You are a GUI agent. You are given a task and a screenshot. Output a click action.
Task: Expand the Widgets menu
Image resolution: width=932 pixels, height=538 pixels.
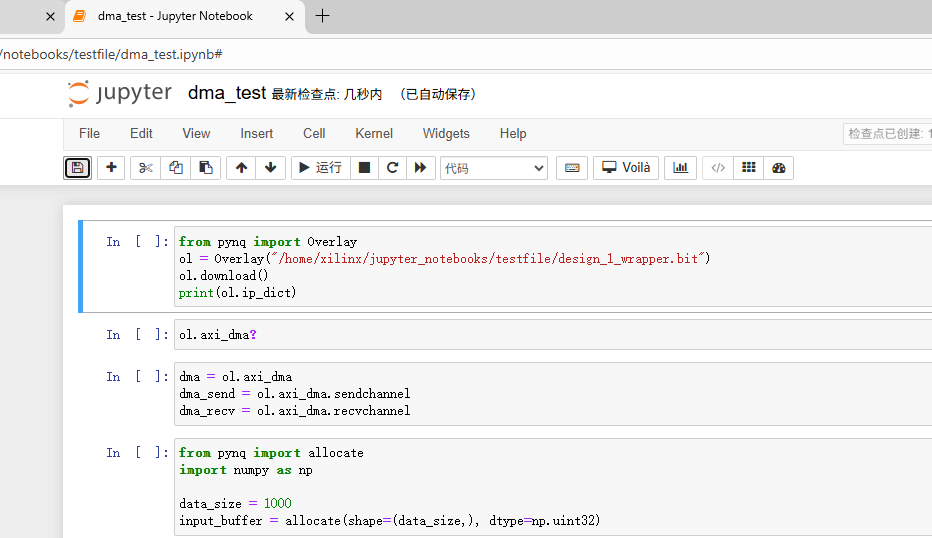click(x=446, y=133)
